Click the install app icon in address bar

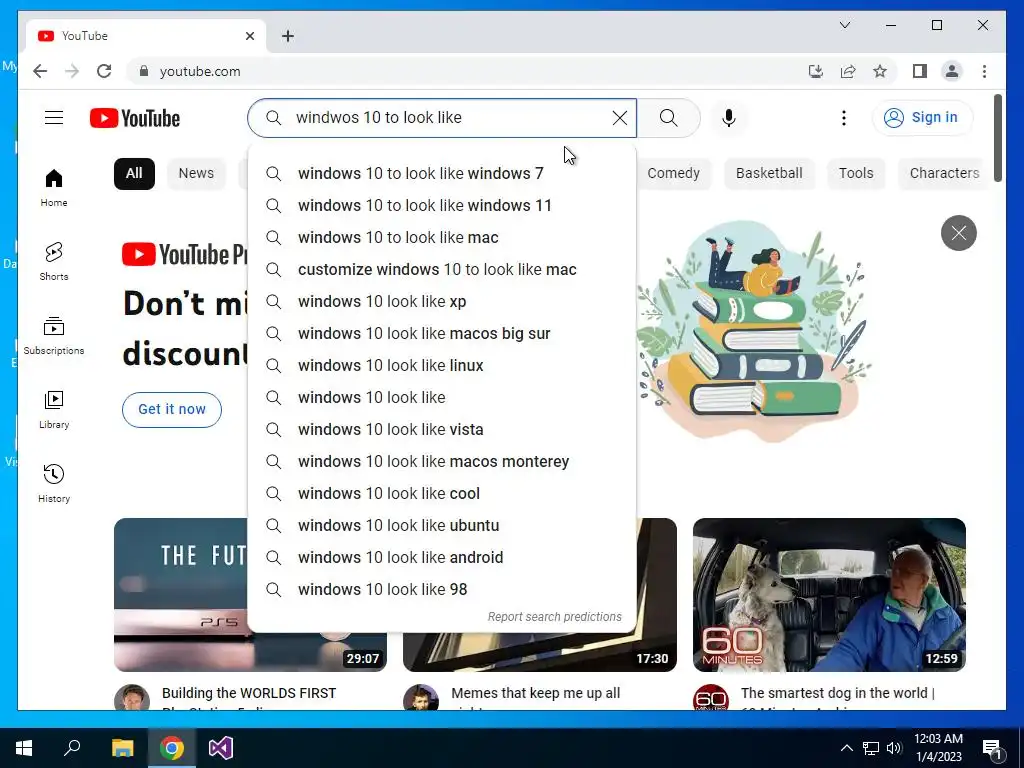coord(815,71)
